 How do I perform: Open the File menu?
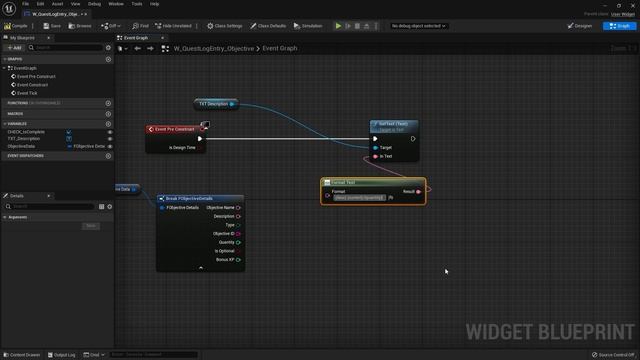(25, 4)
